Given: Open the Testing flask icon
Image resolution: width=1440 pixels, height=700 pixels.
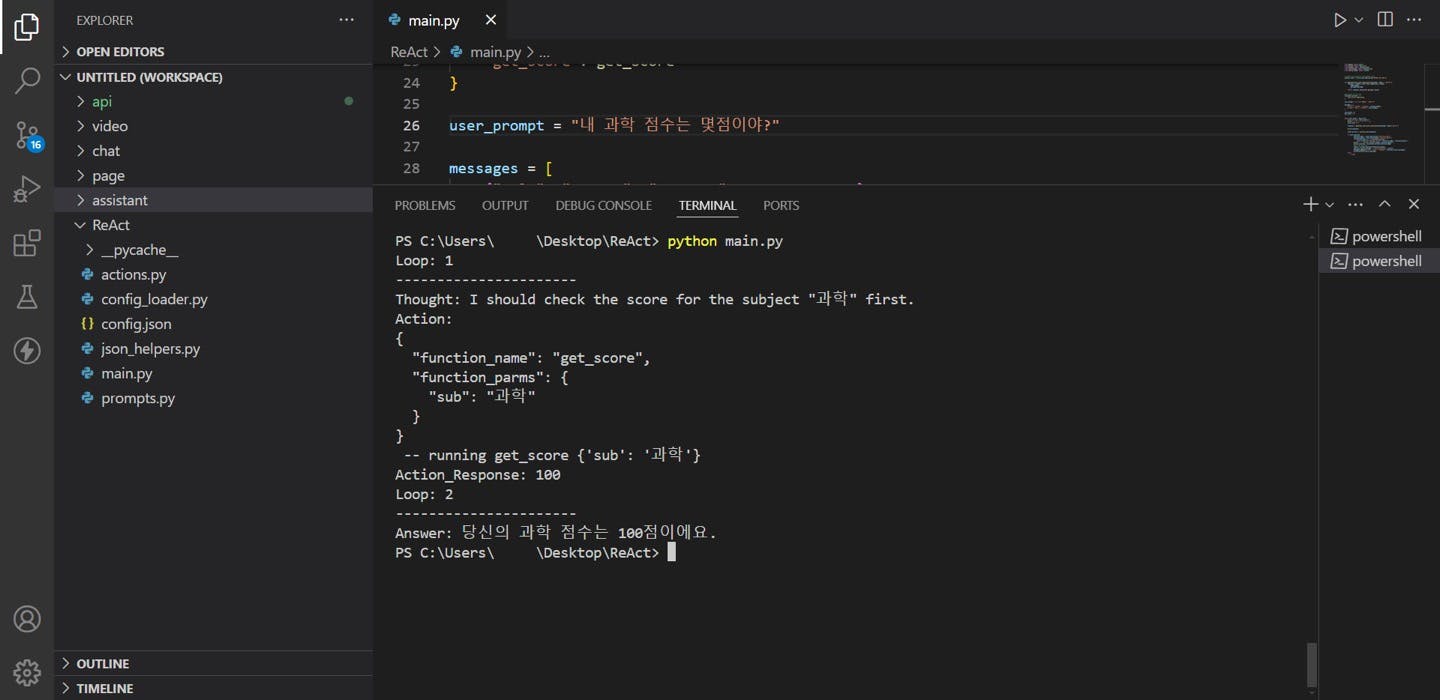Looking at the screenshot, I should [27, 297].
